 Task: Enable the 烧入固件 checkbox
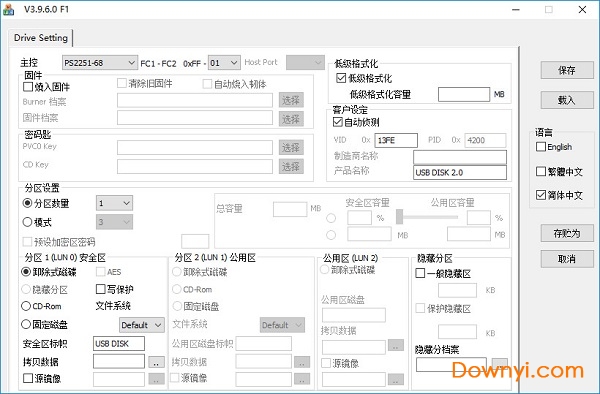coord(28,87)
